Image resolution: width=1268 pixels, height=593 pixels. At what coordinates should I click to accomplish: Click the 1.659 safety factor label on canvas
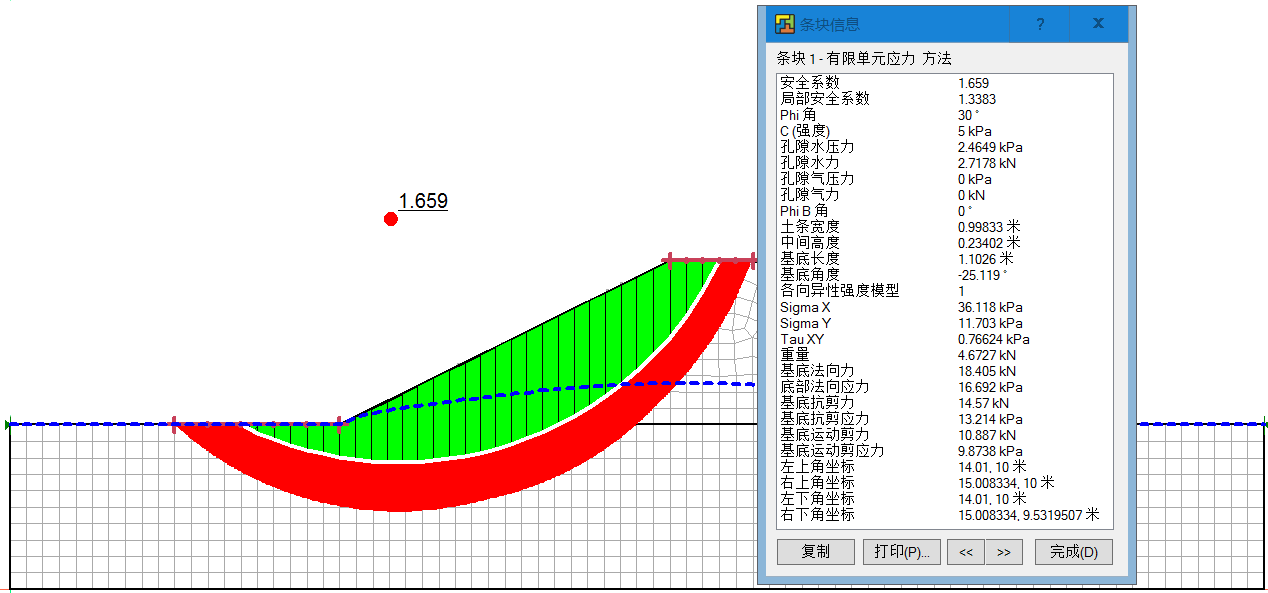[423, 201]
